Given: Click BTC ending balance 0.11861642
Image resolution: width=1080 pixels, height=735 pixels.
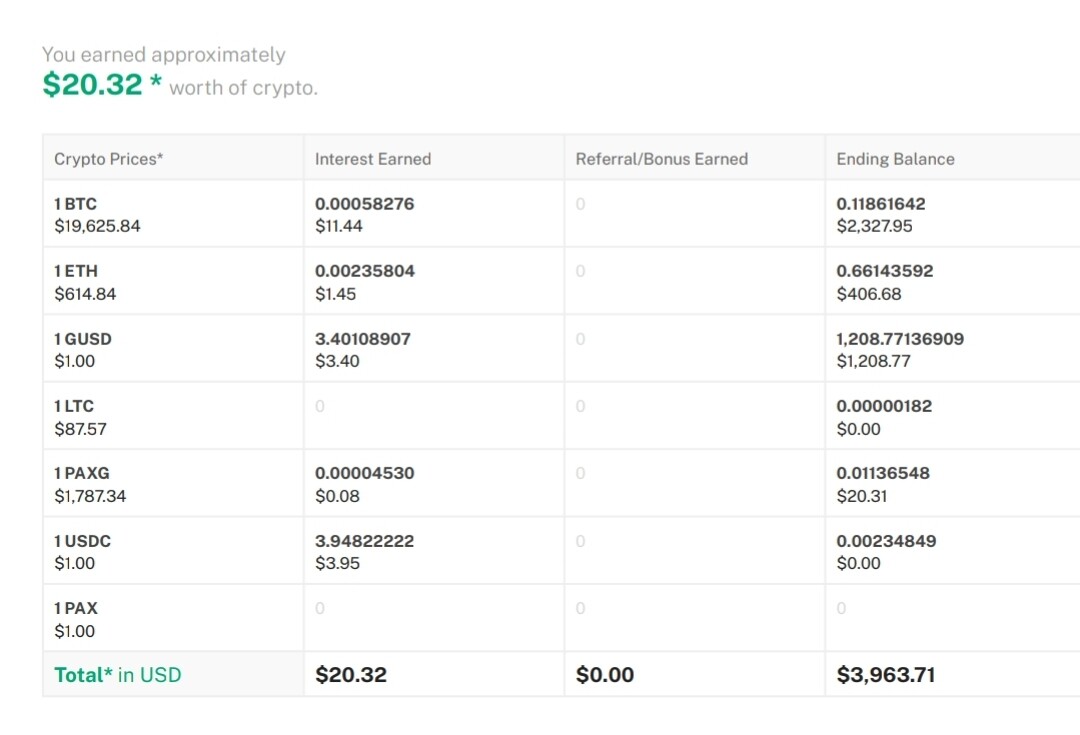Looking at the screenshot, I should click(x=880, y=204).
